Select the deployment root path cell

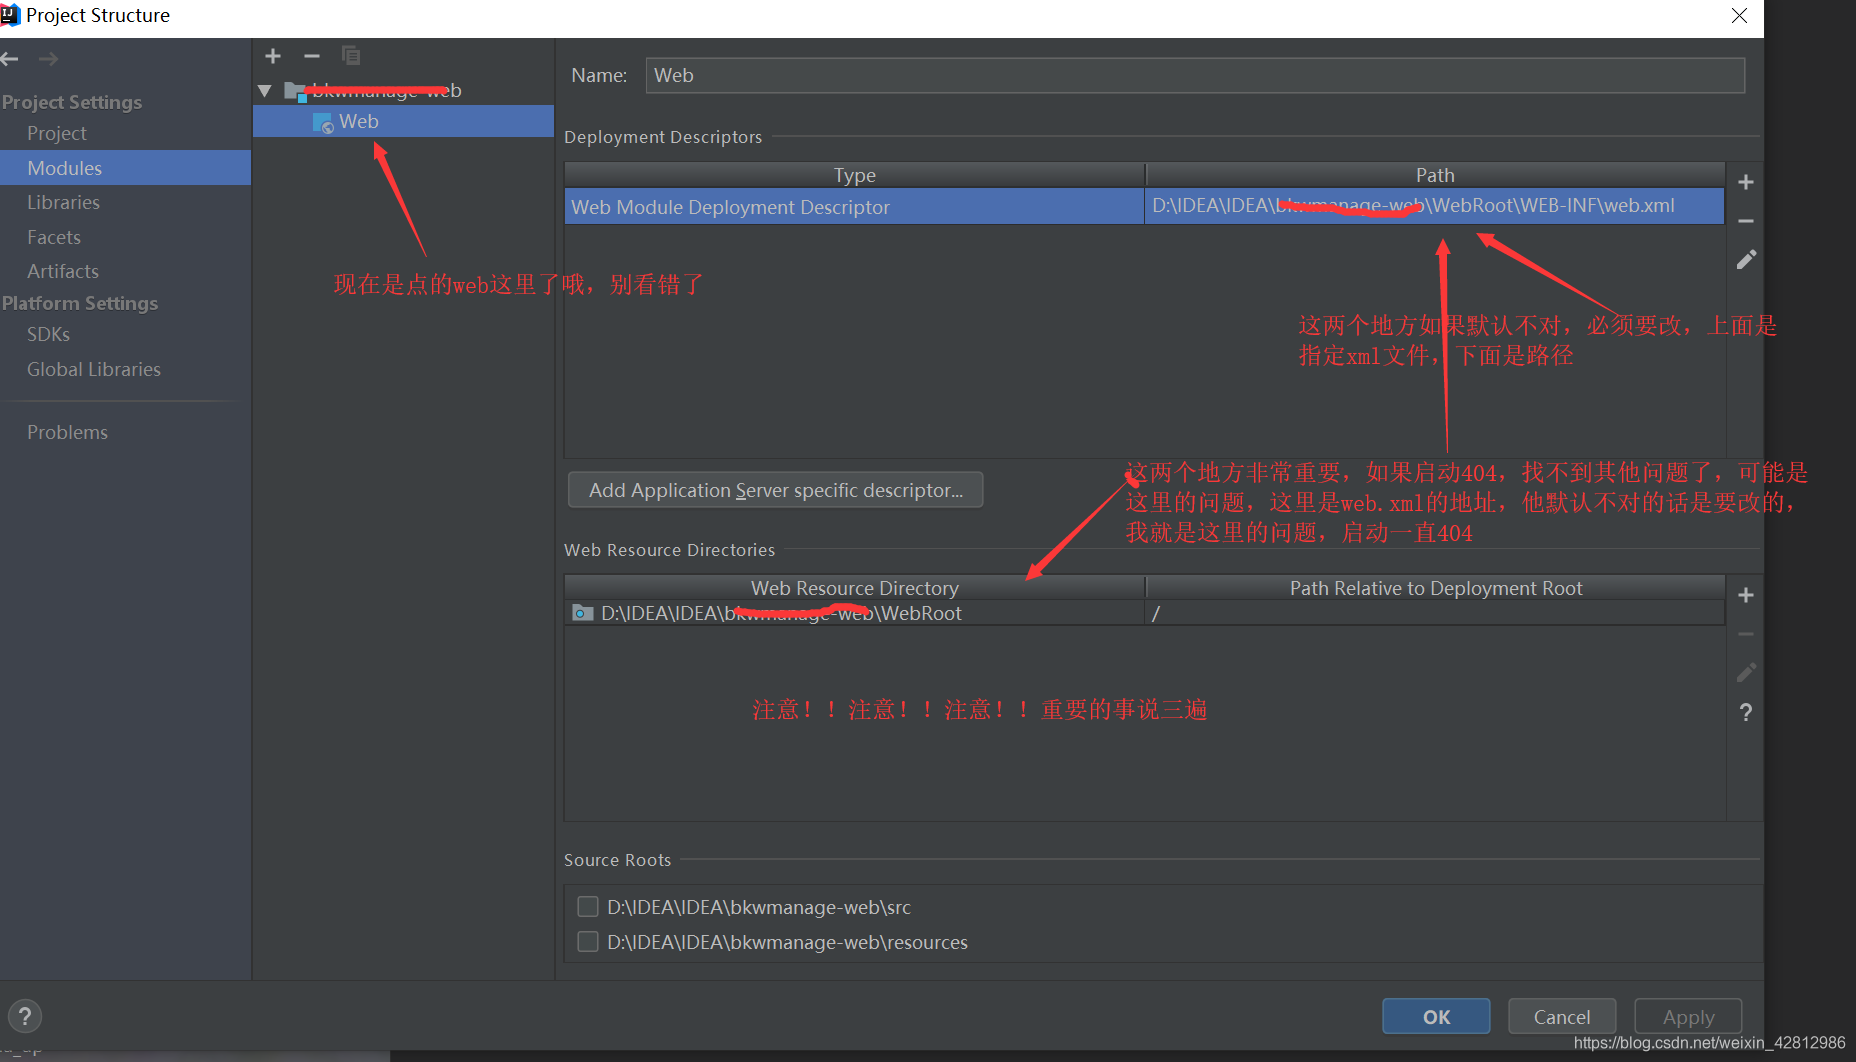1434,613
